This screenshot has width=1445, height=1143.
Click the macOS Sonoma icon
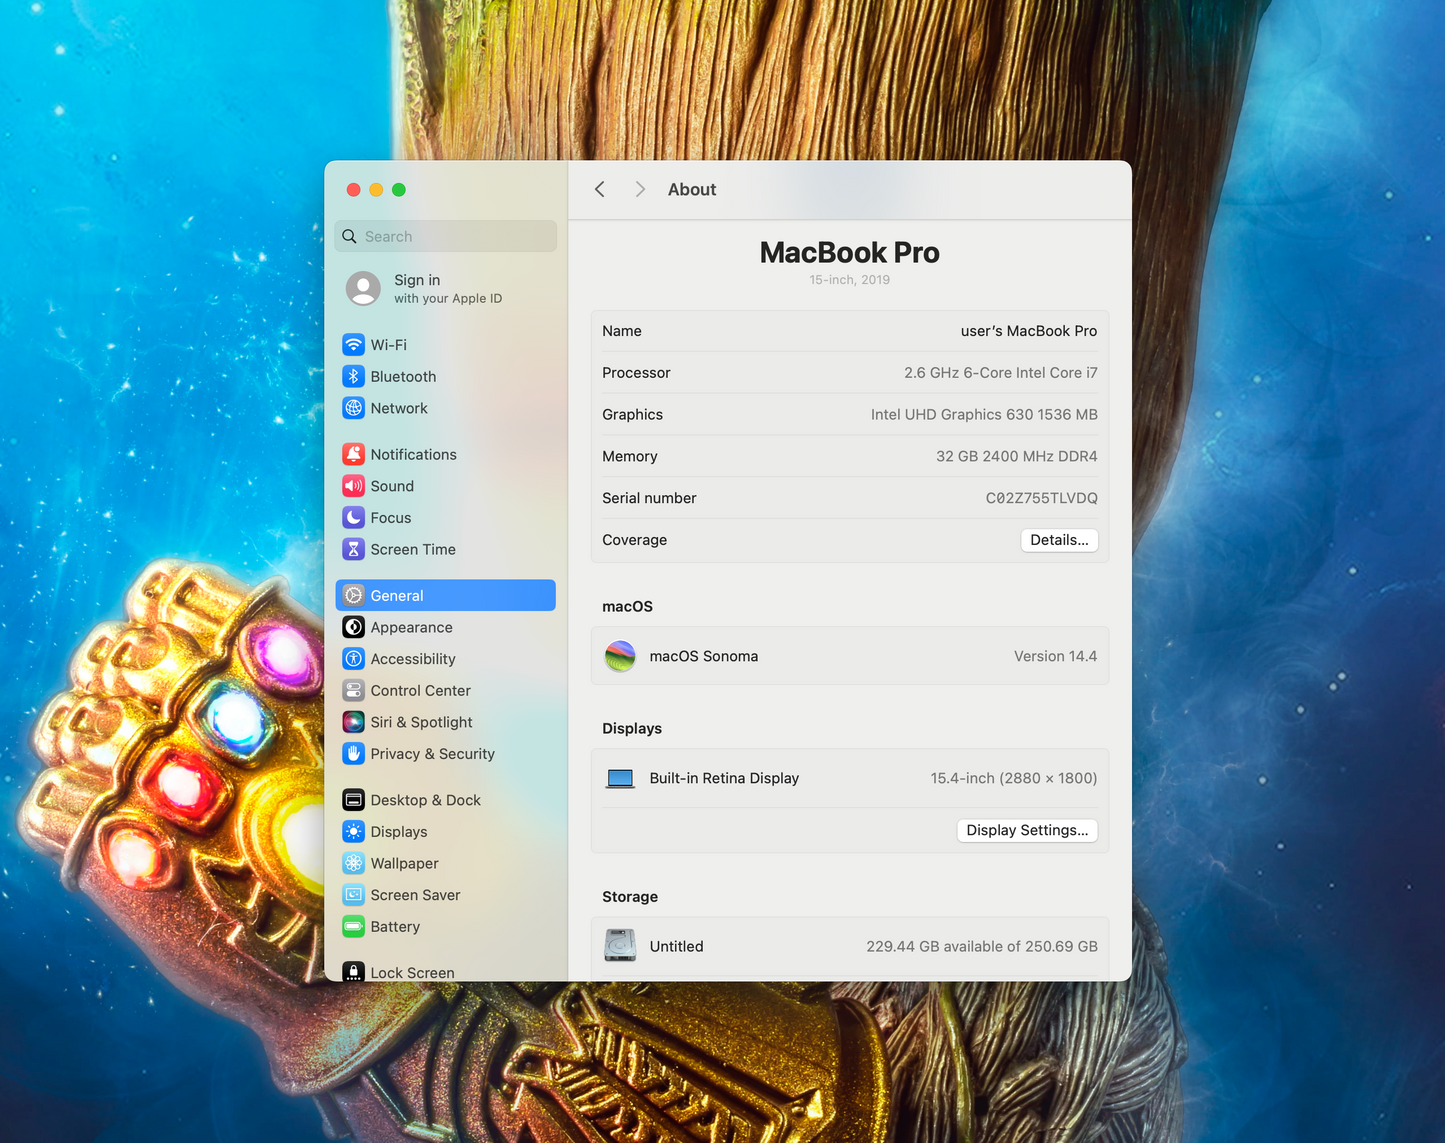[620, 657]
